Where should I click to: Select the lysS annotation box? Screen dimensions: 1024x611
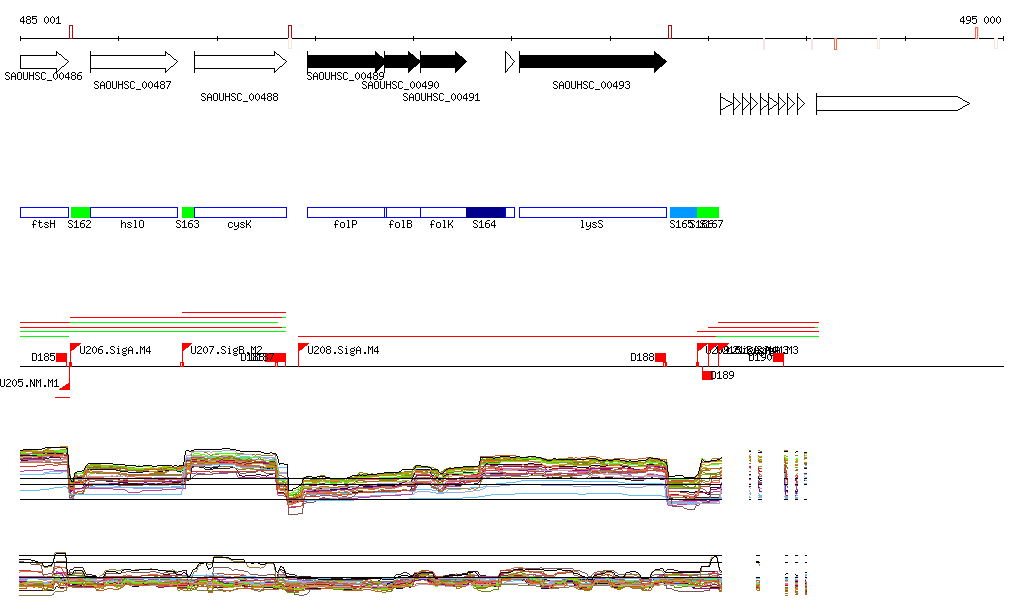click(x=592, y=212)
